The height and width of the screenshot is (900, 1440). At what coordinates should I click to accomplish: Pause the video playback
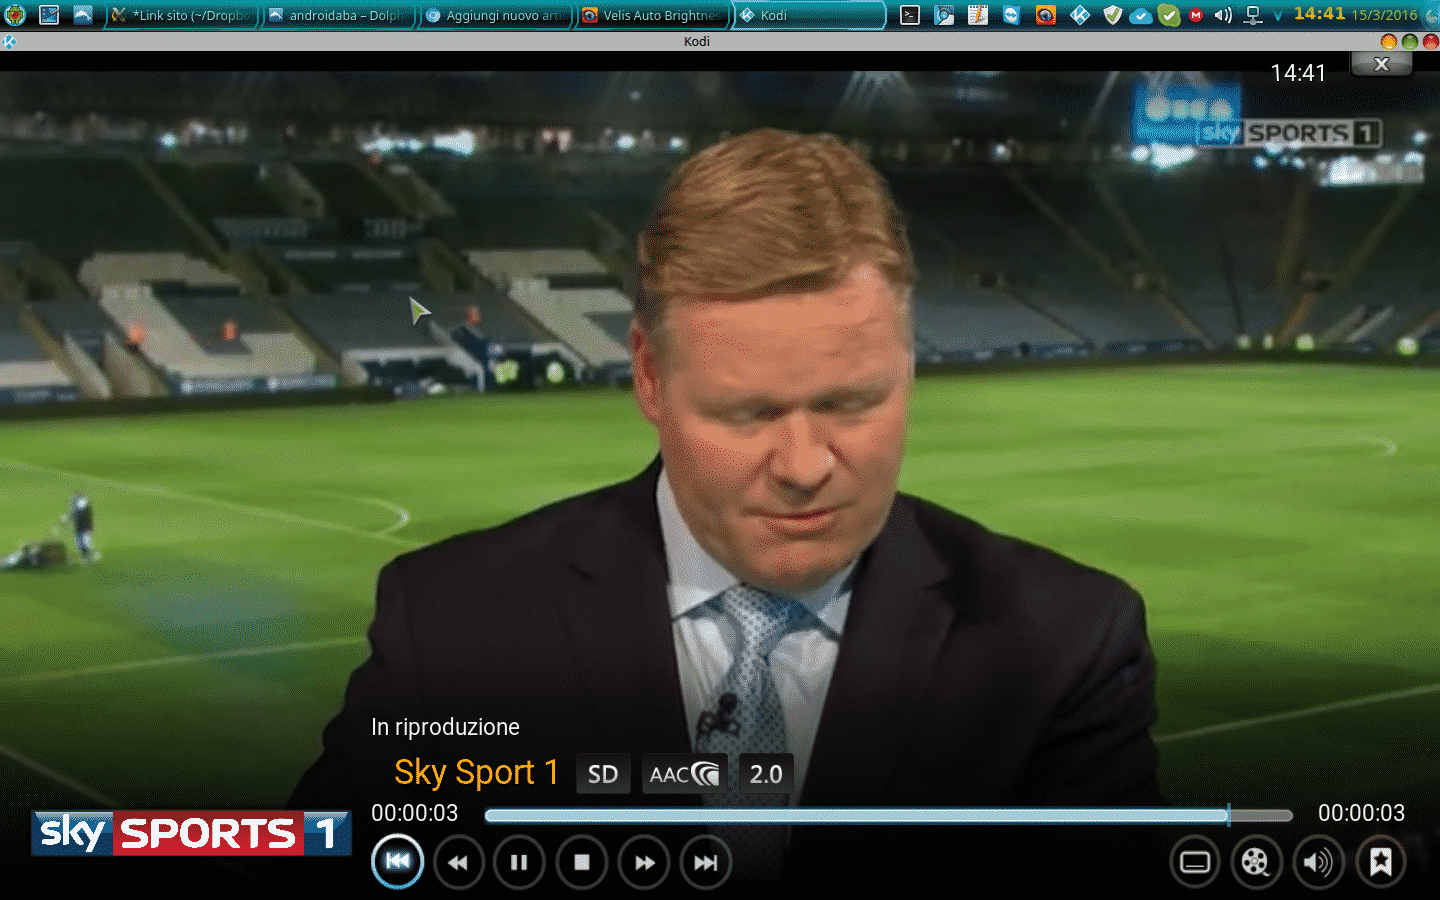(519, 862)
